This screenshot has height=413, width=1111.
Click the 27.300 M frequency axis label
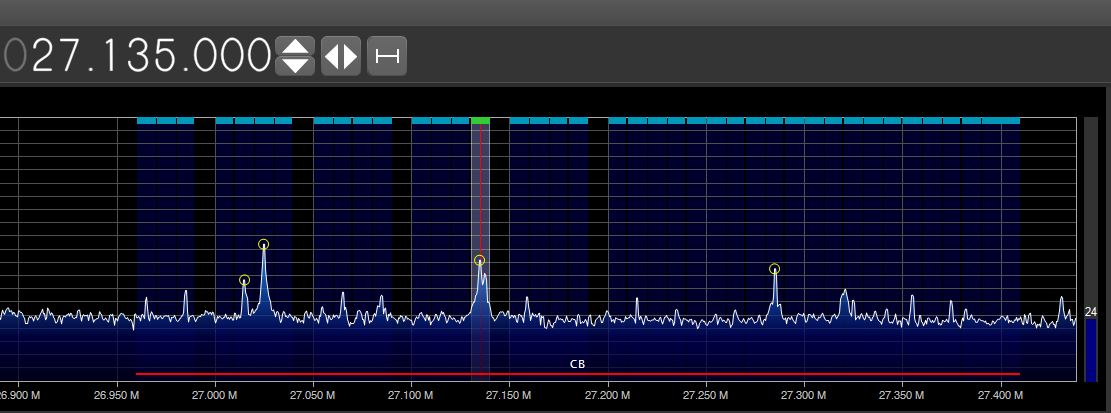tap(803, 393)
